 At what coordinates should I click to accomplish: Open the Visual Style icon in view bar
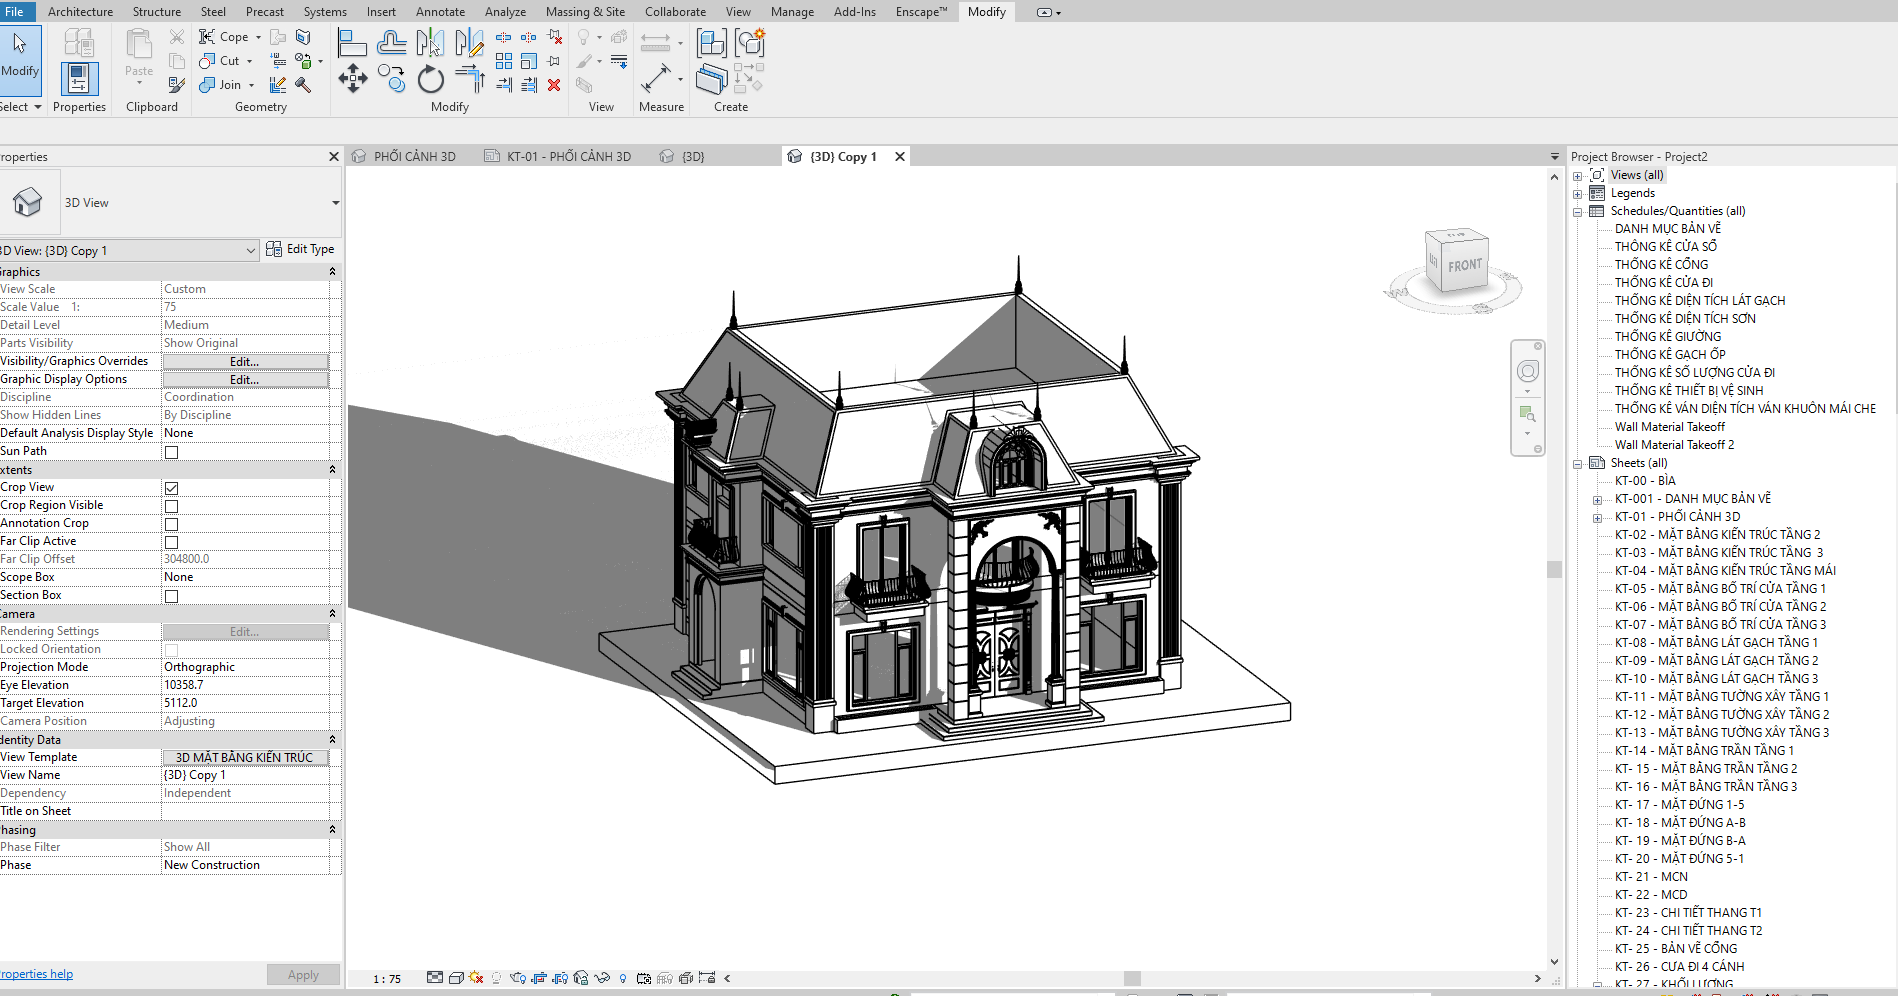coord(456,978)
